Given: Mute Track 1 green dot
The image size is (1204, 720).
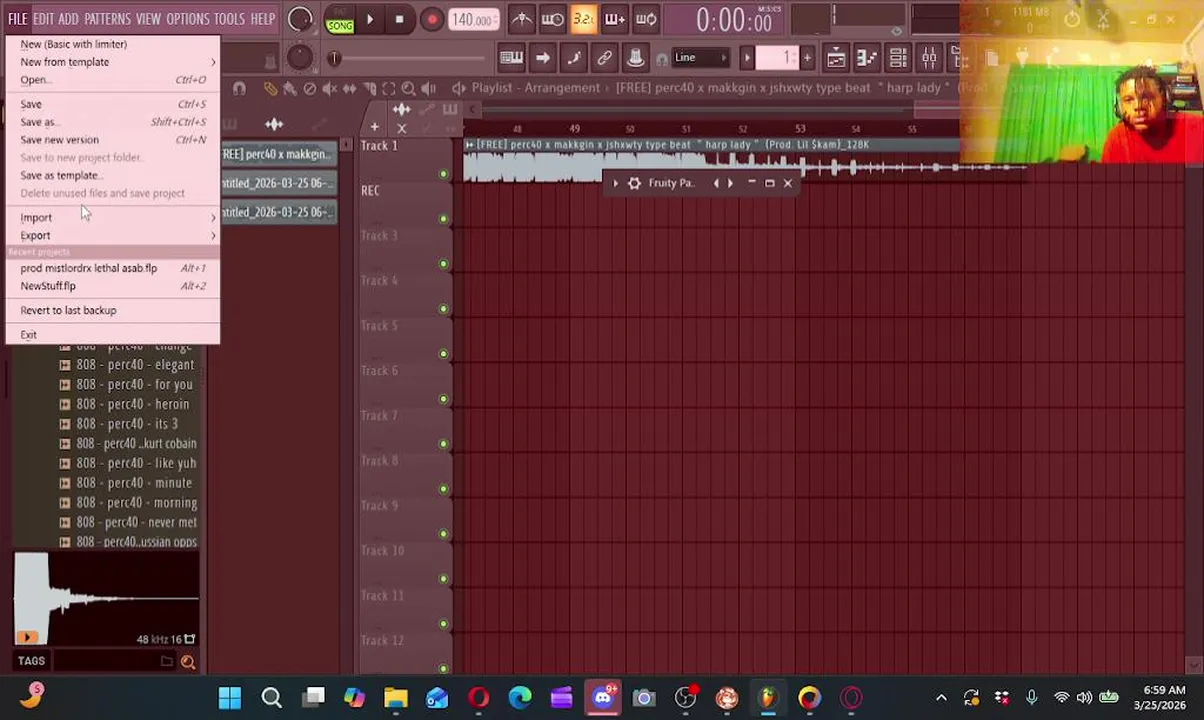Looking at the screenshot, I should [443, 174].
